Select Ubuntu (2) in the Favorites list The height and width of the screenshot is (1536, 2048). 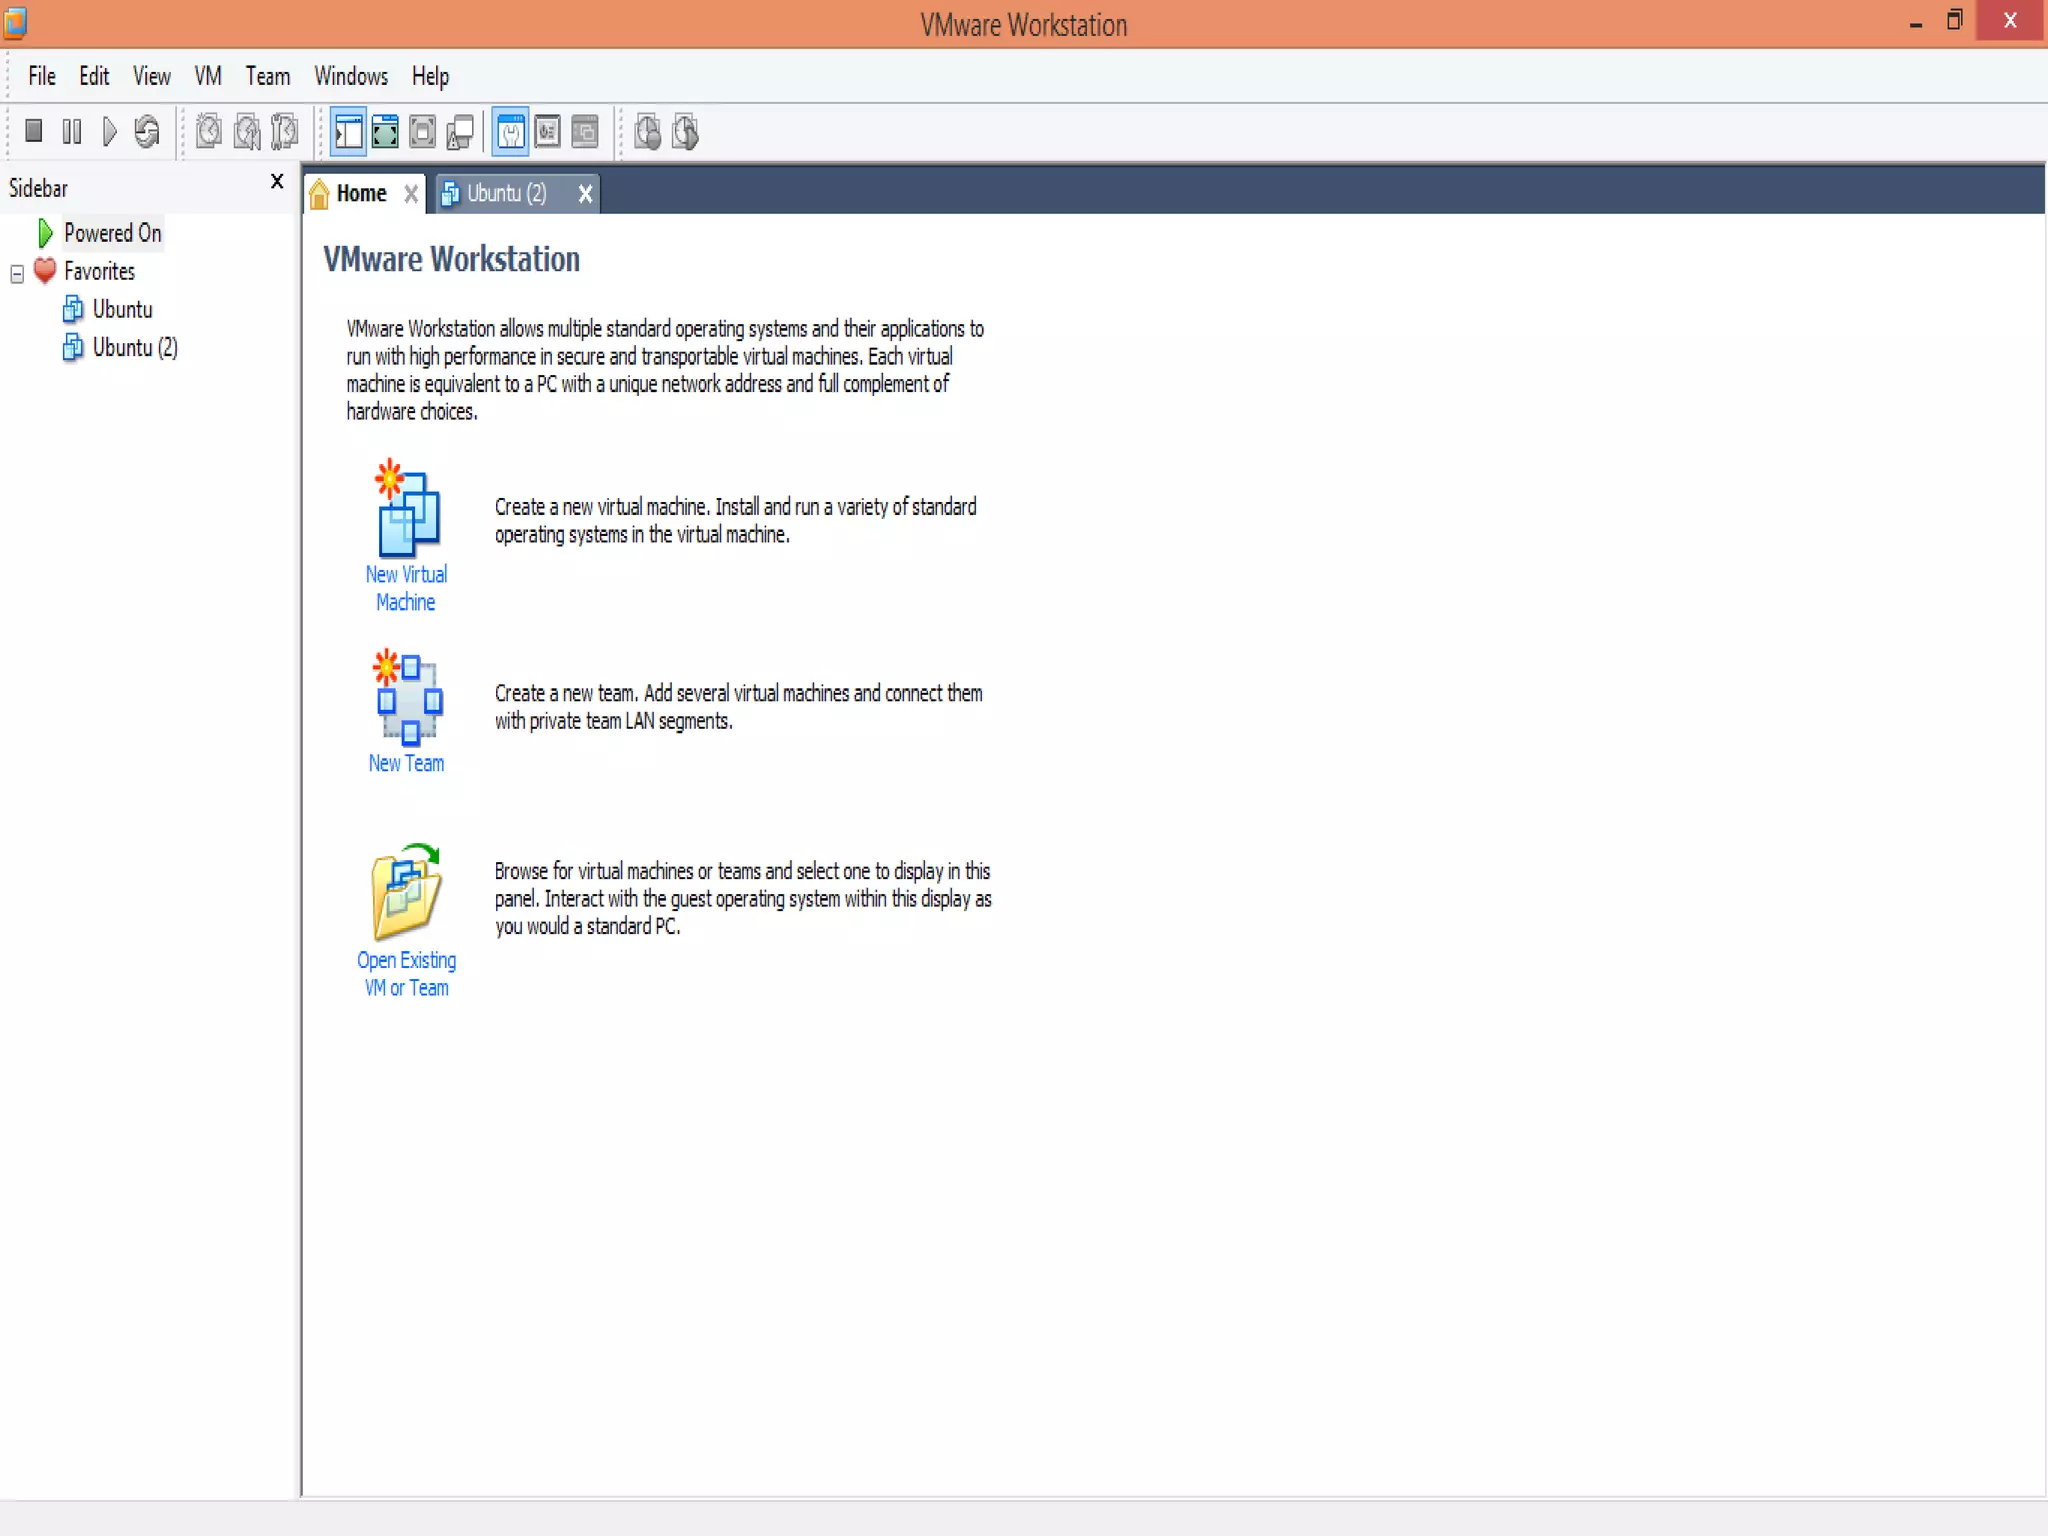point(135,347)
